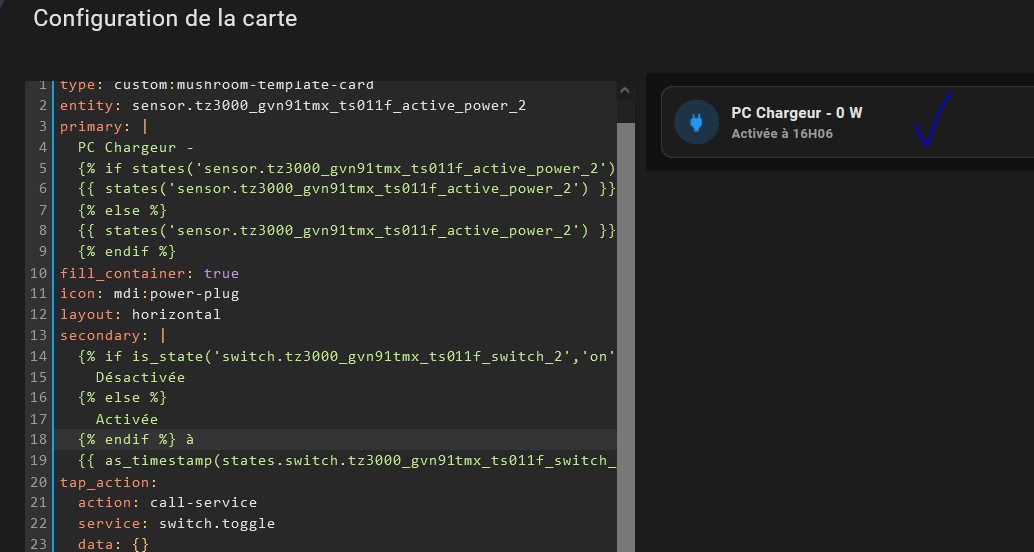Place cursor on 'fill_container: true' line
The width and height of the screenshot is (1034, 552).
pos(149,273)
